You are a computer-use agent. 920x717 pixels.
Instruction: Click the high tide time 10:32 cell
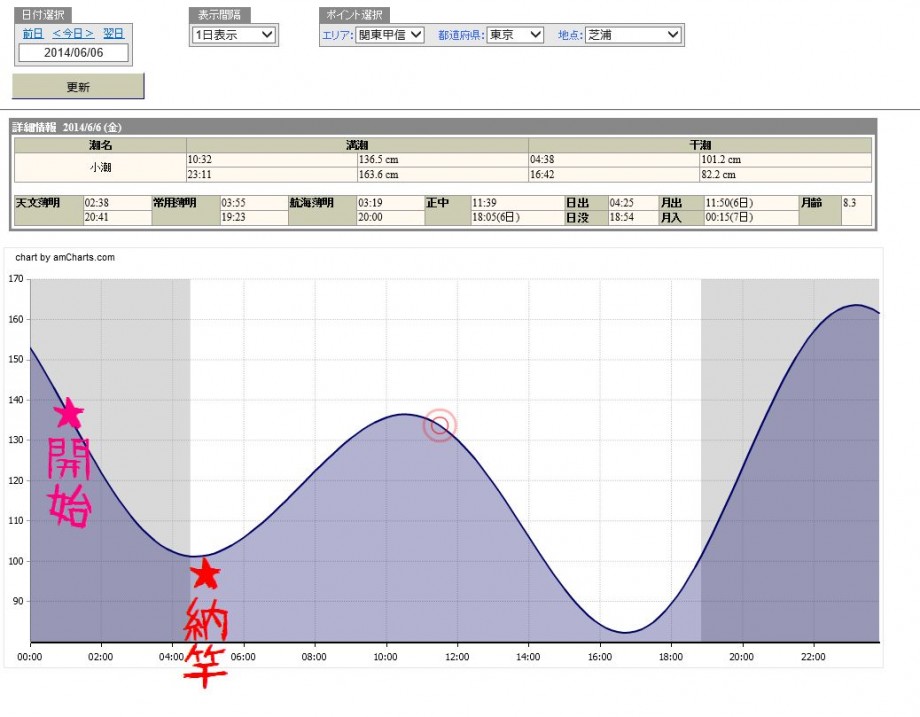272,160
